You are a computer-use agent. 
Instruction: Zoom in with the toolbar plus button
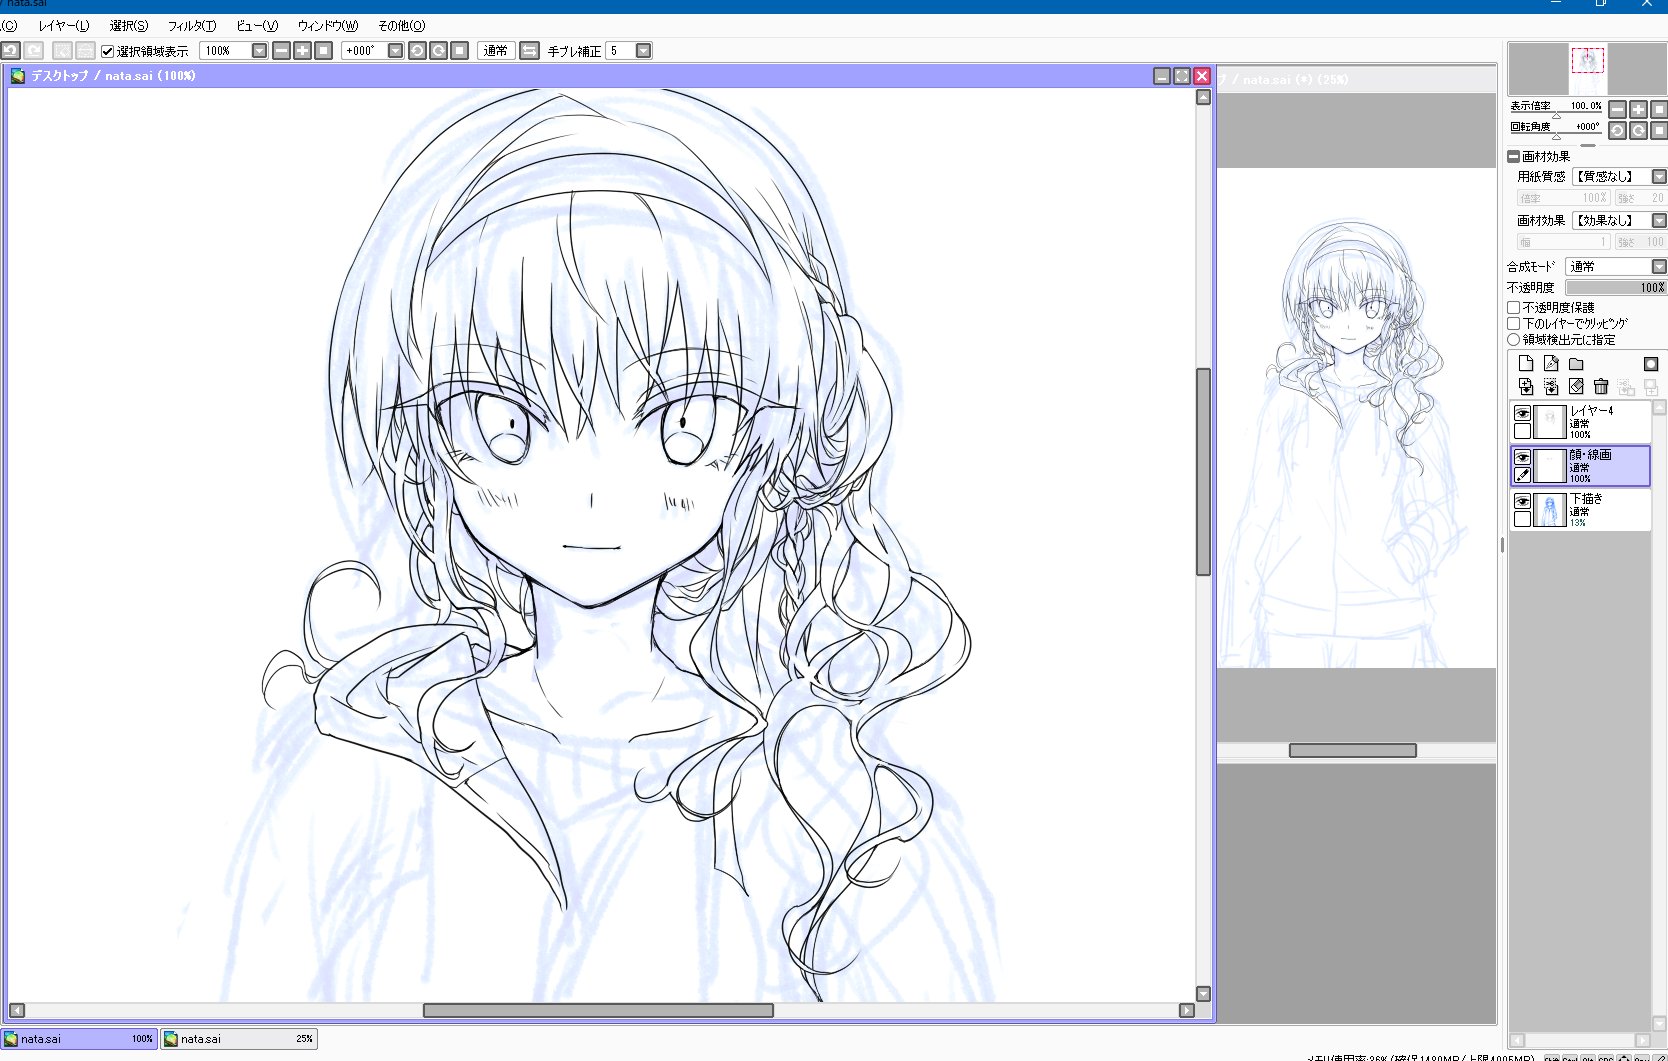pyautogui.click(x=302, y=50)
